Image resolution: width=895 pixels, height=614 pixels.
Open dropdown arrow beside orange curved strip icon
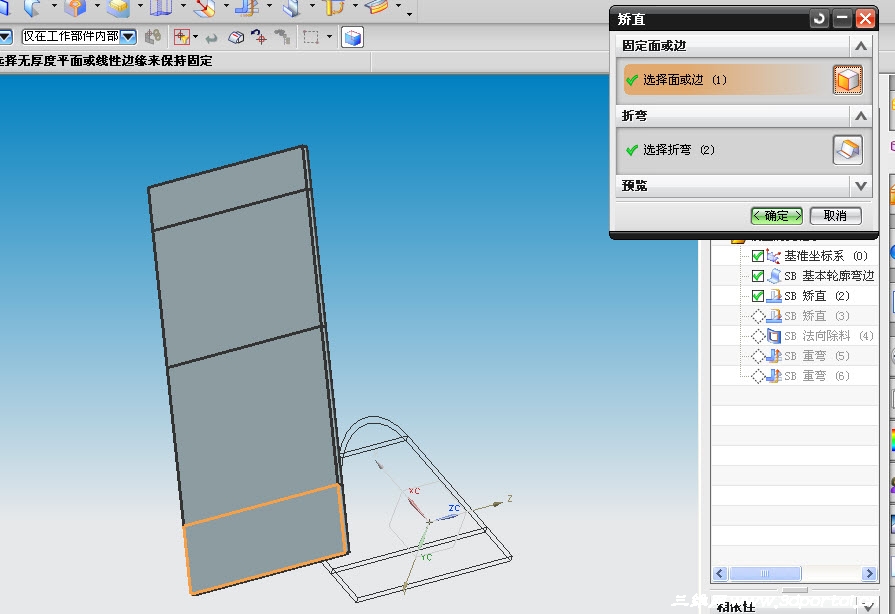[x=398, y=6]
